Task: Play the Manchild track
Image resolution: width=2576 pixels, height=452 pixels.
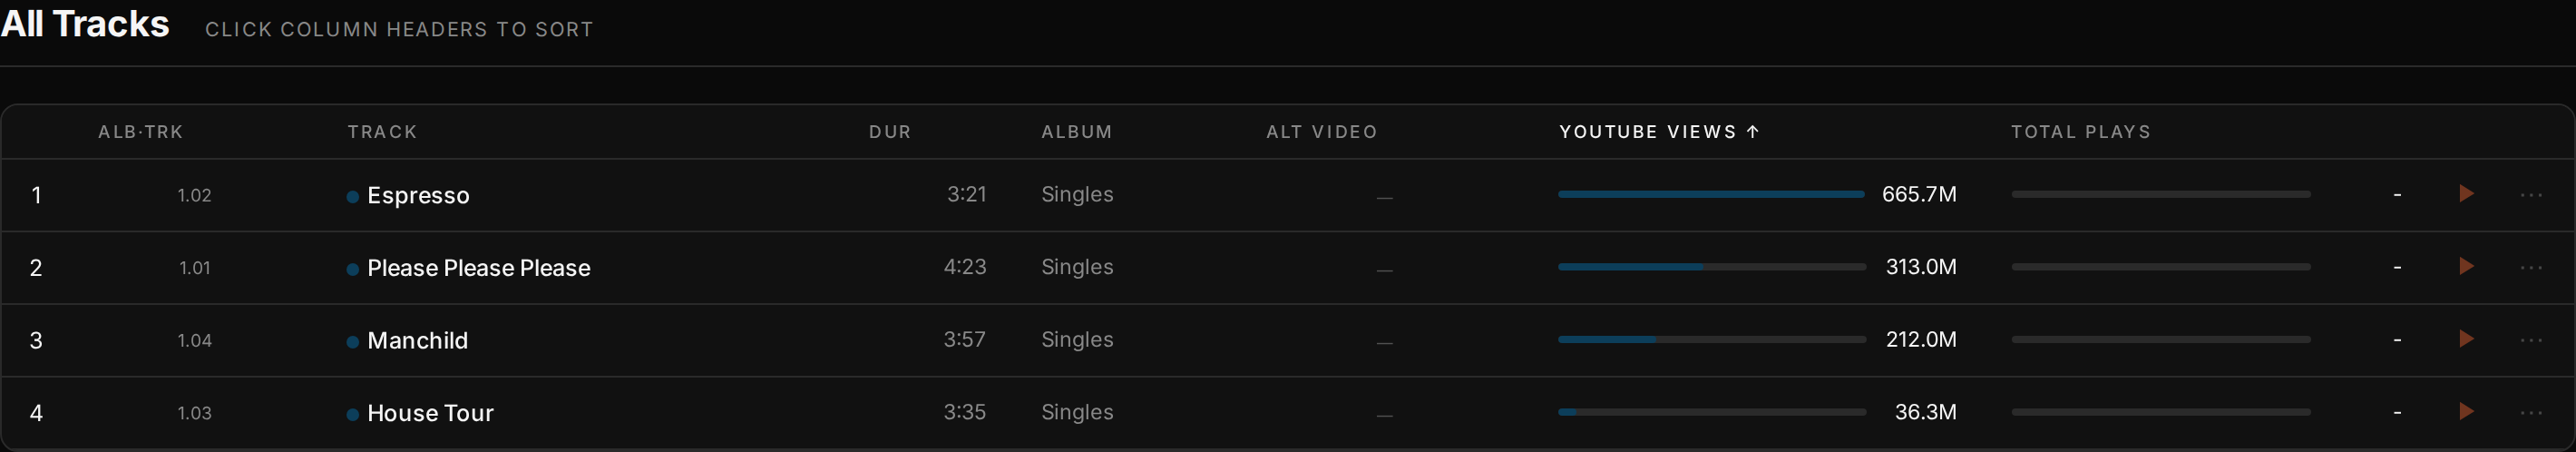Action: pos(2466,339)
